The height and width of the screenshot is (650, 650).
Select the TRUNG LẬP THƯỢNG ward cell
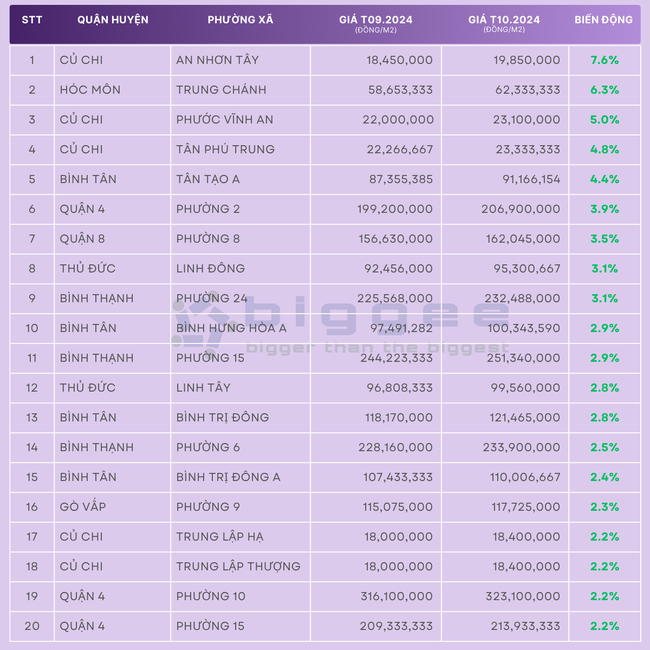240,566
